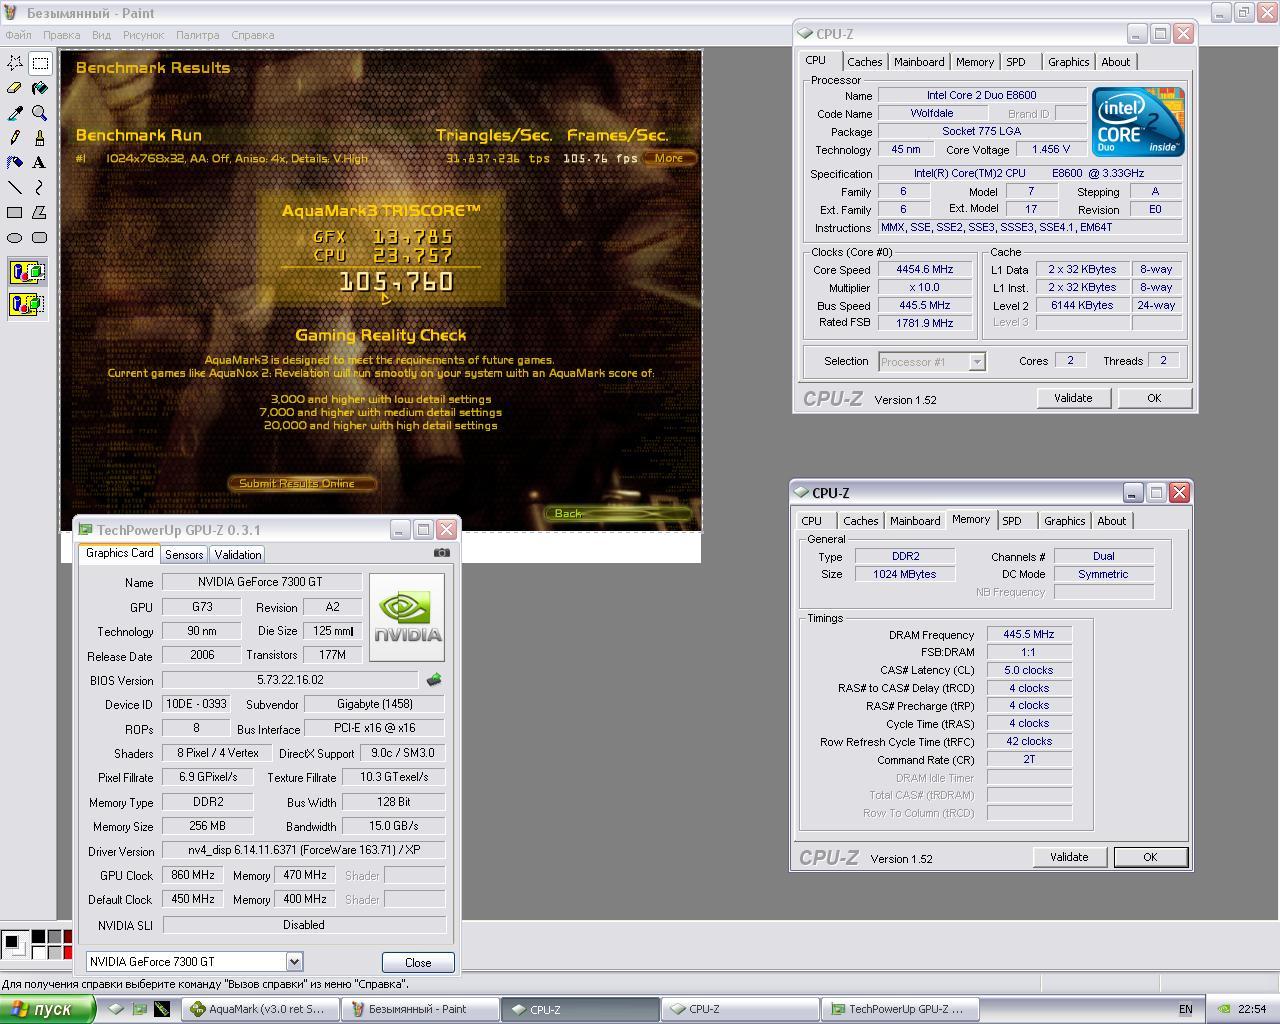
Task: Select the Brush tool in Paint
Action: coord(40,137)
